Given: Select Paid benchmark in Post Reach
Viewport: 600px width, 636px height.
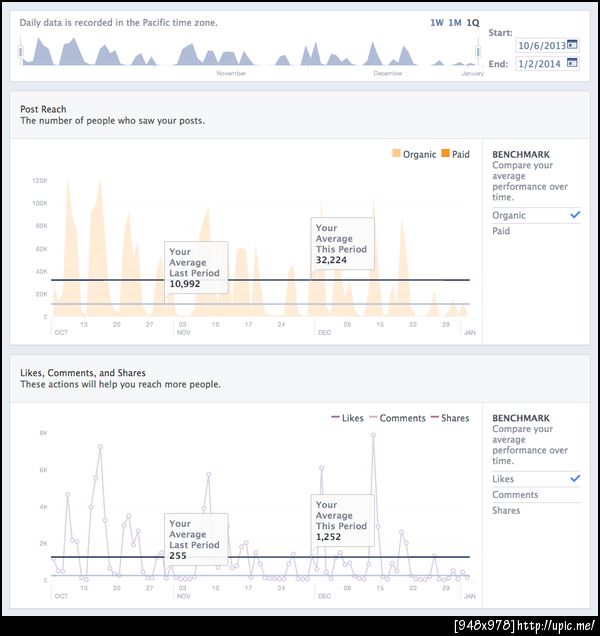Looking at the screenshot, I should (x=536, y=231).
